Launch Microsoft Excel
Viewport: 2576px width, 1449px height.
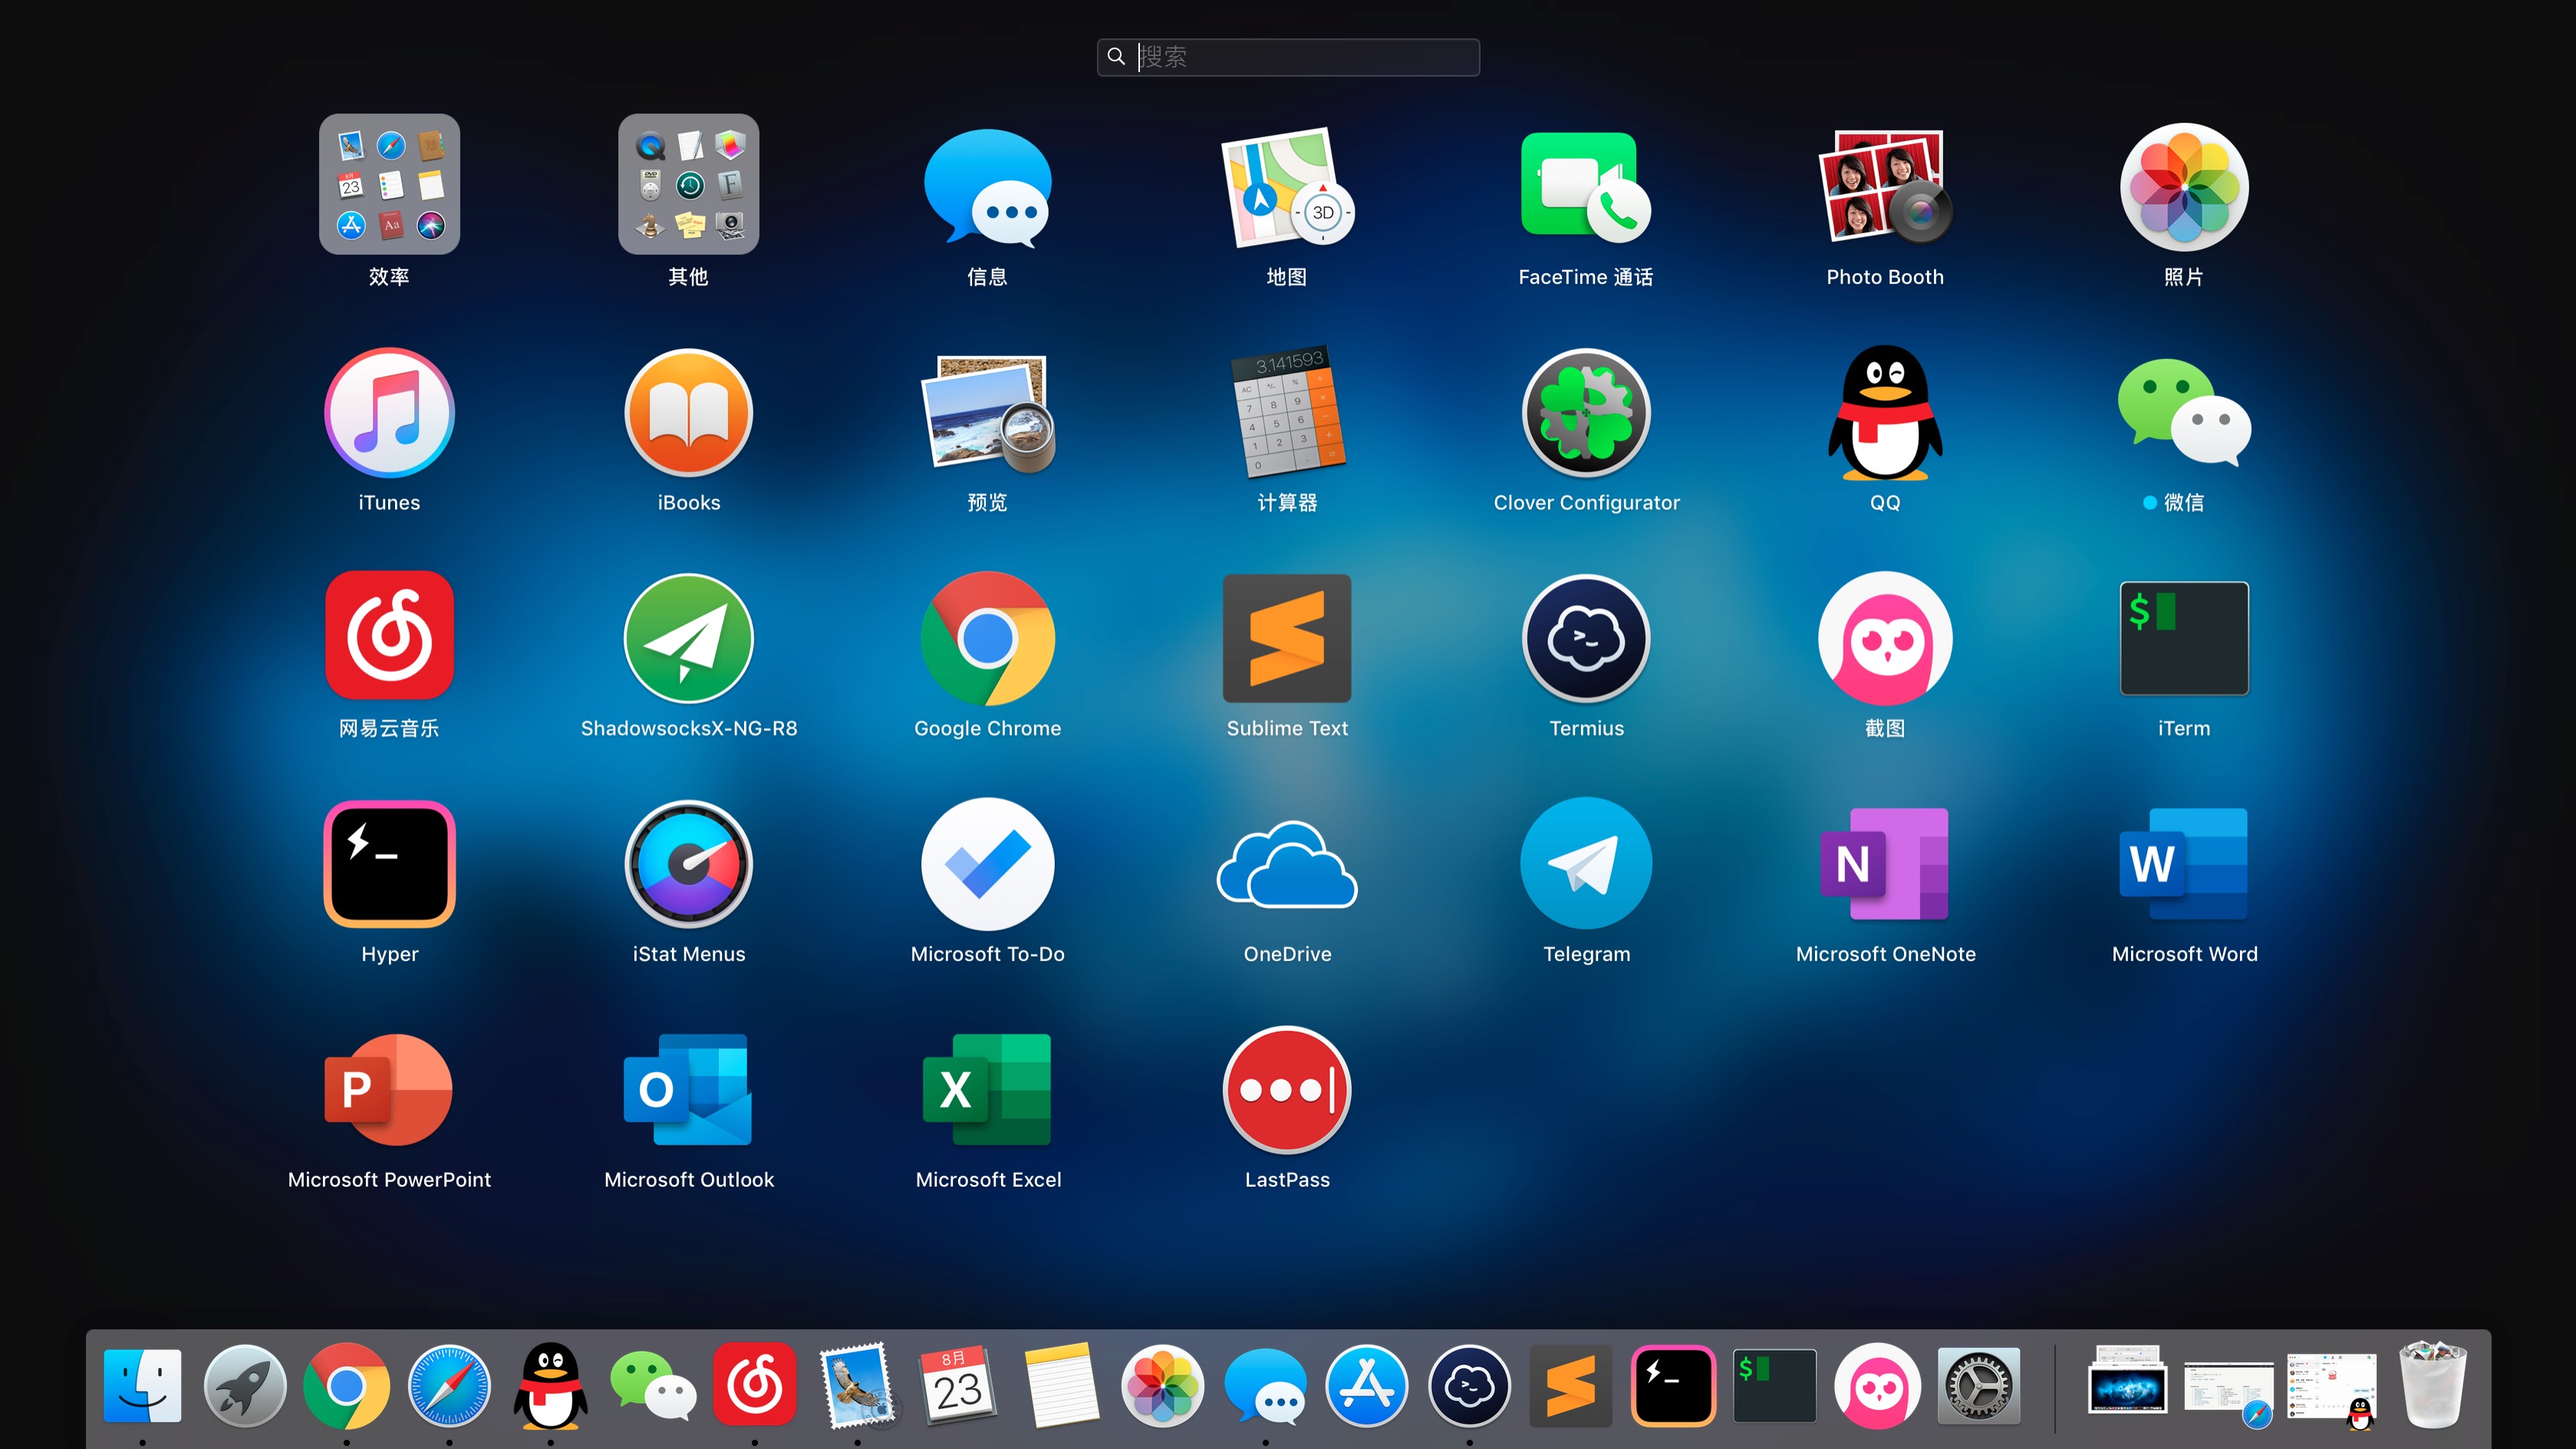pyautogui.click(x=987, y=1089)
